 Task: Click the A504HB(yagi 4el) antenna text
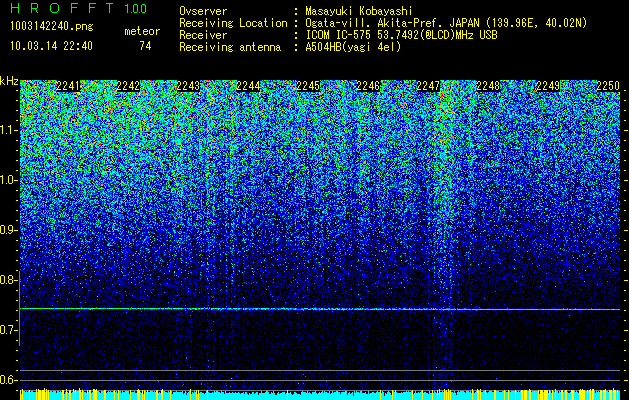(353, 47)
